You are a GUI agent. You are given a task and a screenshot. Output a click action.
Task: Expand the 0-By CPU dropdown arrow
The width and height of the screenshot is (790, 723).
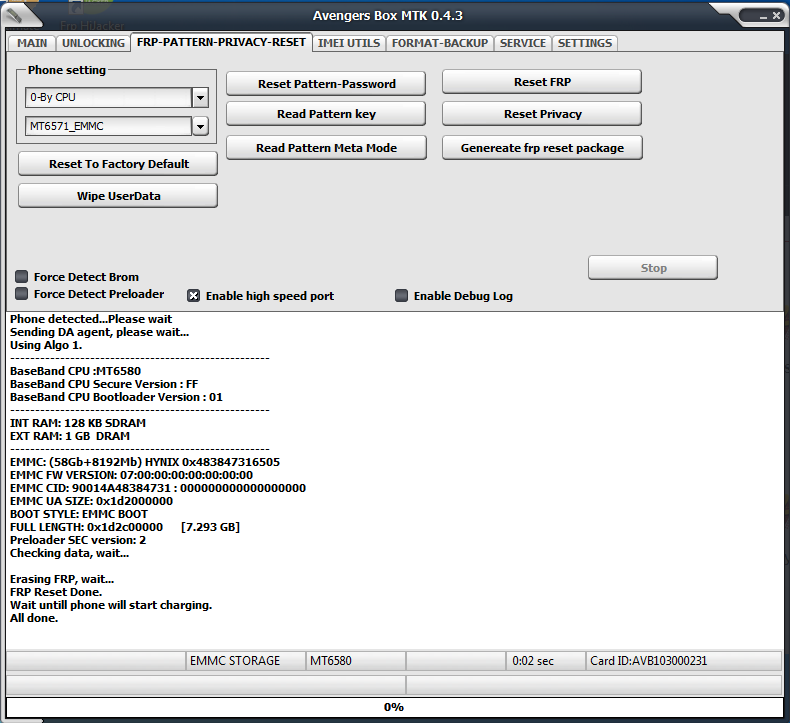click(x=201, y=97)
